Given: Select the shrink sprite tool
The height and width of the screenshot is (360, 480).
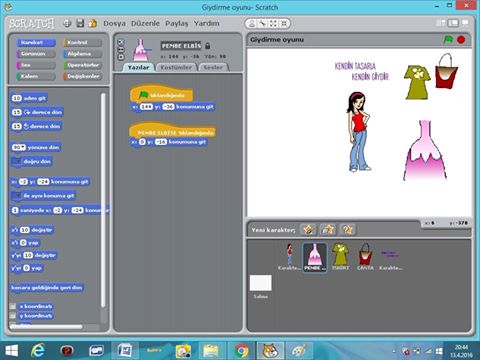Looking at the screenshot, I should [284, 23].
